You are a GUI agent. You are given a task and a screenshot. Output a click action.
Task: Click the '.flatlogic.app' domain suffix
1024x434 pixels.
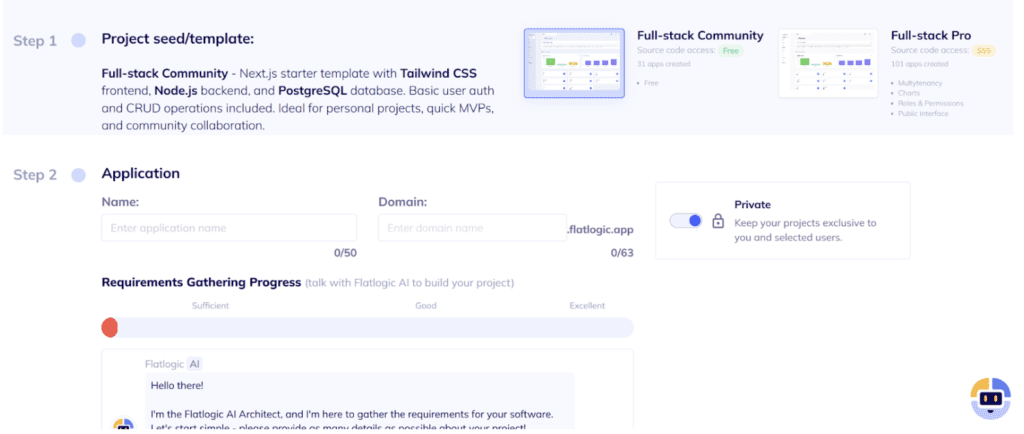click(601, 230)
